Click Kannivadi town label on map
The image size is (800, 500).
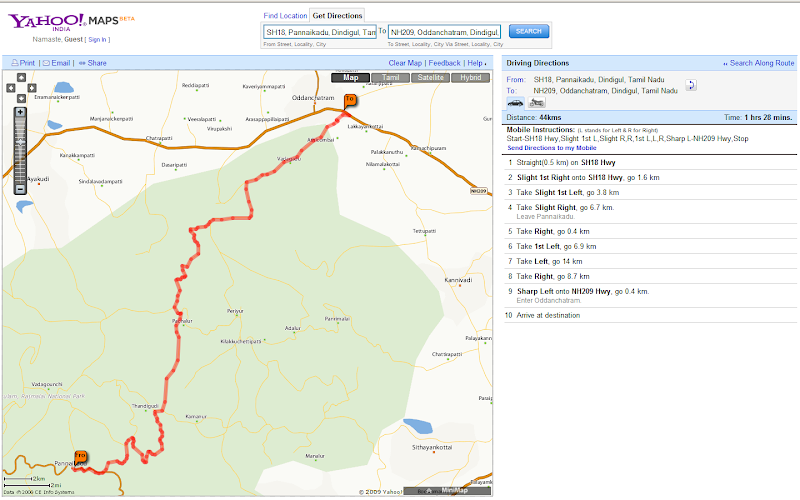458,280
